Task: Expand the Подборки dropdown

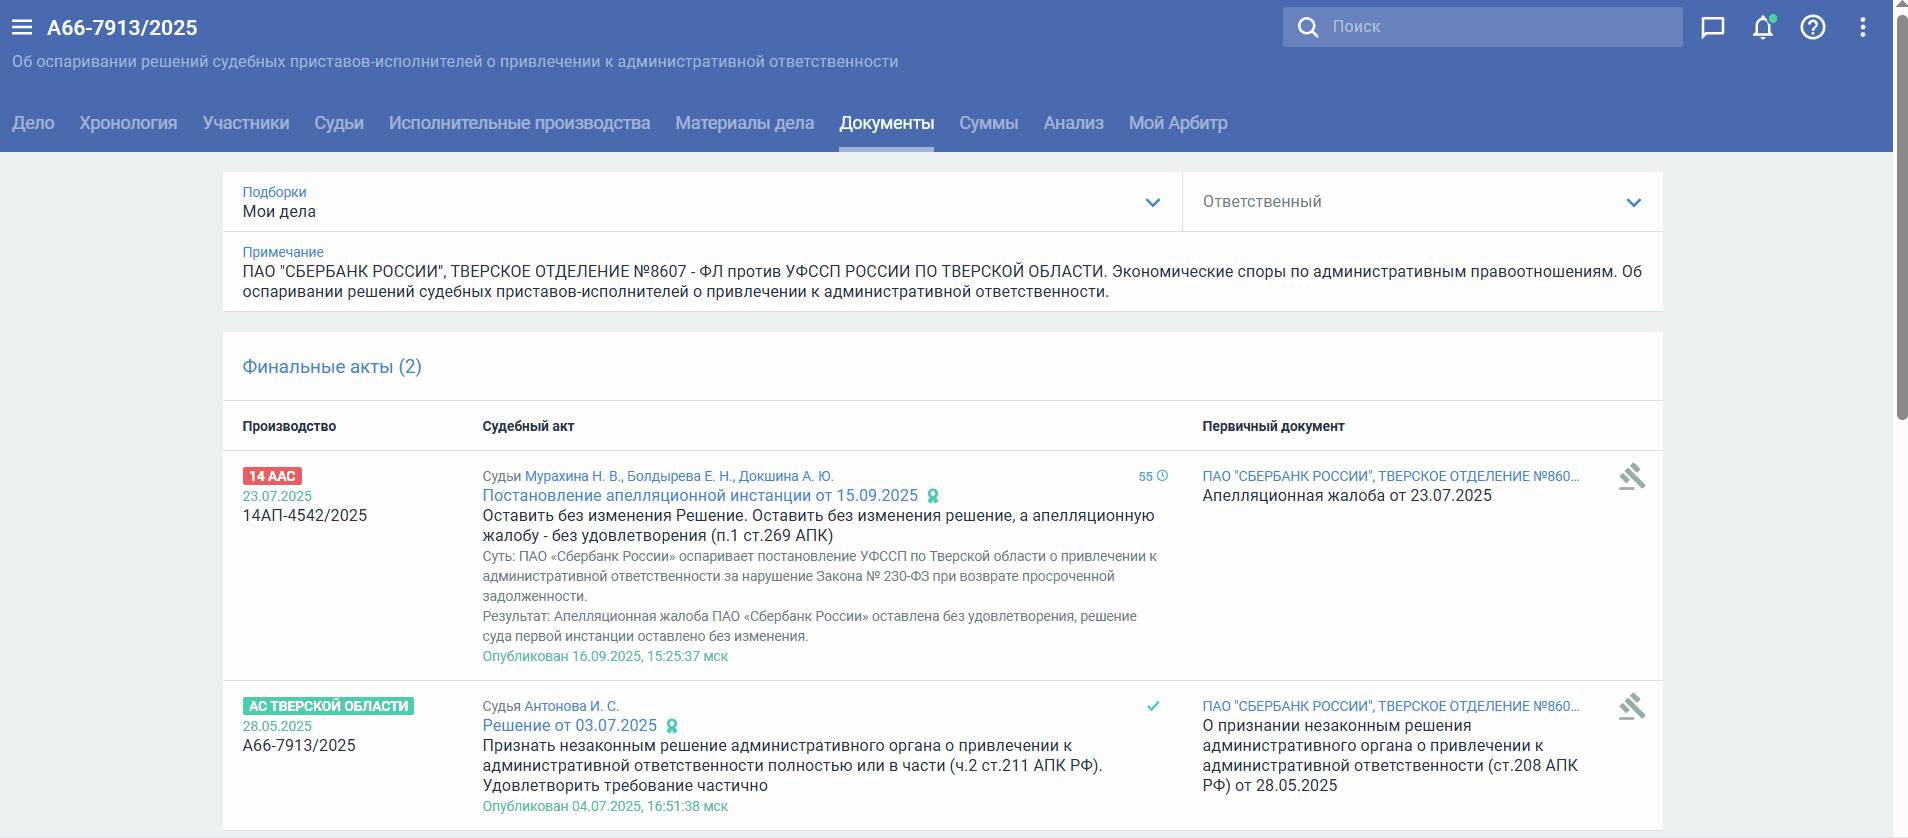Action: coord(1152,203)
